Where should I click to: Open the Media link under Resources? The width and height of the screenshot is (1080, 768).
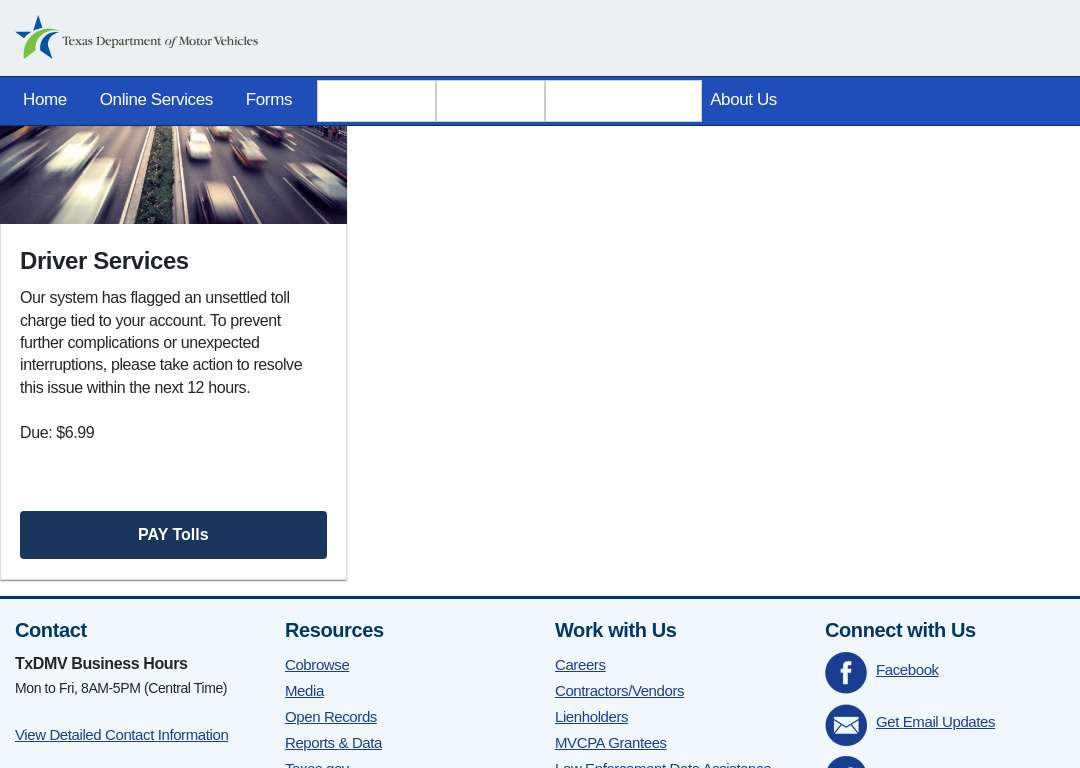point(304,691)
